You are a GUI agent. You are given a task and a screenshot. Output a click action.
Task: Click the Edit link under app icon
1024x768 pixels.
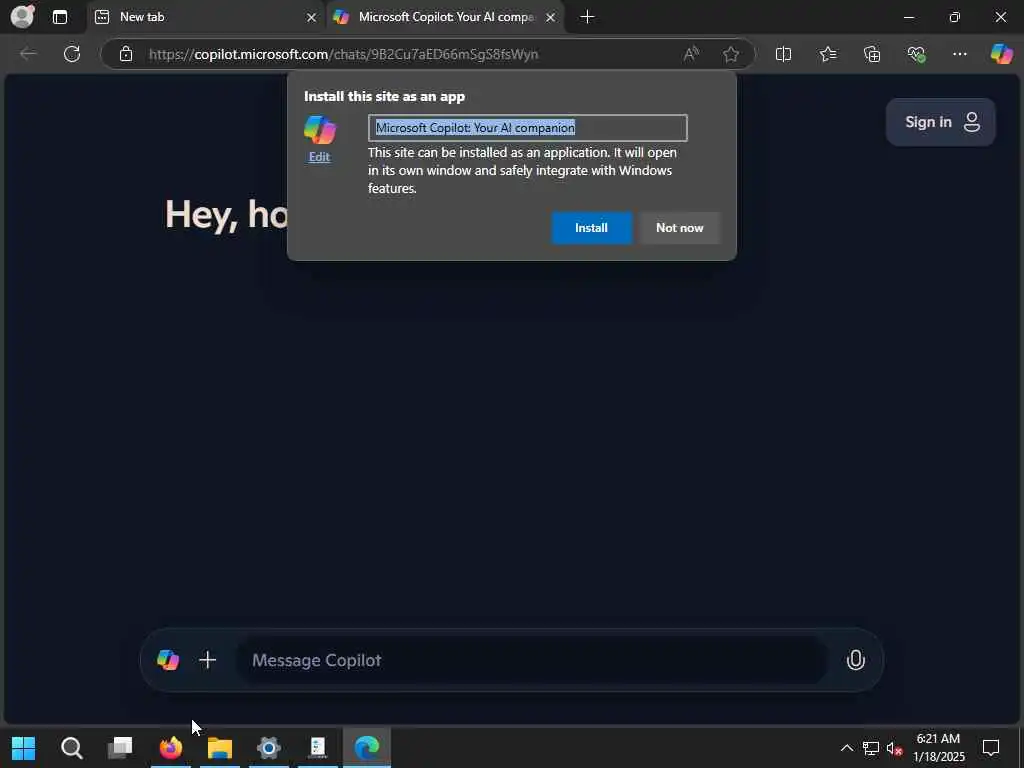pos(319,157)
